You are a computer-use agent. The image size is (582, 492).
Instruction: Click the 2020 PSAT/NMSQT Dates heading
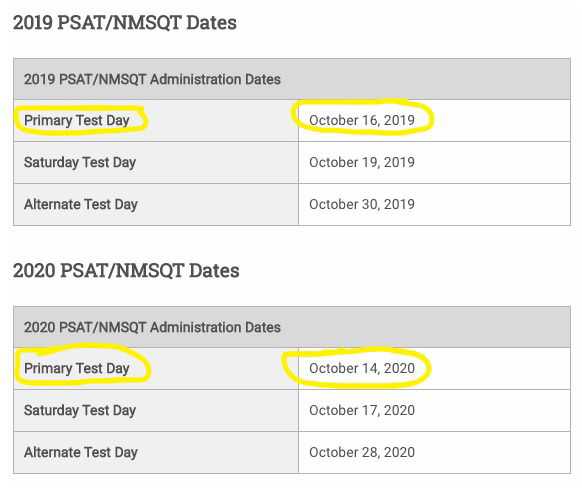[126, 270]
